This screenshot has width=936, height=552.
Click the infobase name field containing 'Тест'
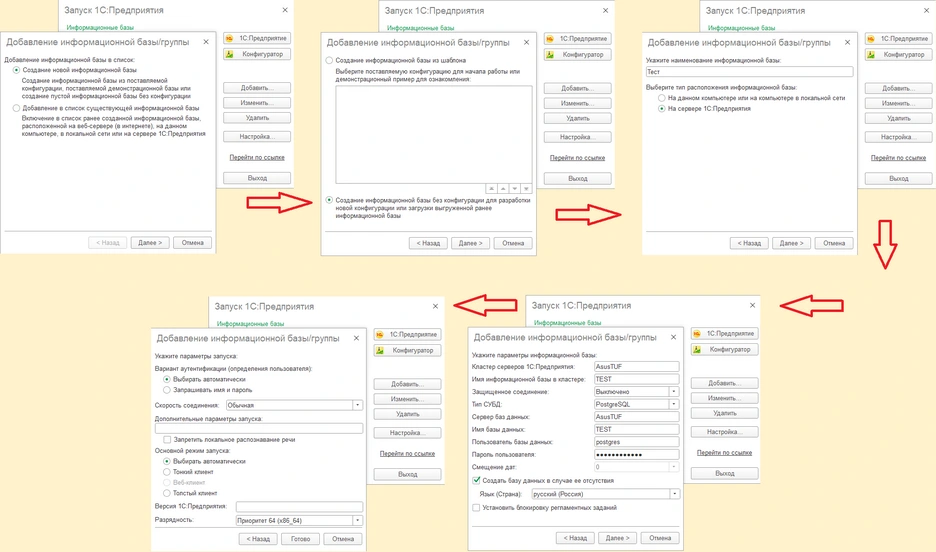pos(749,72)
